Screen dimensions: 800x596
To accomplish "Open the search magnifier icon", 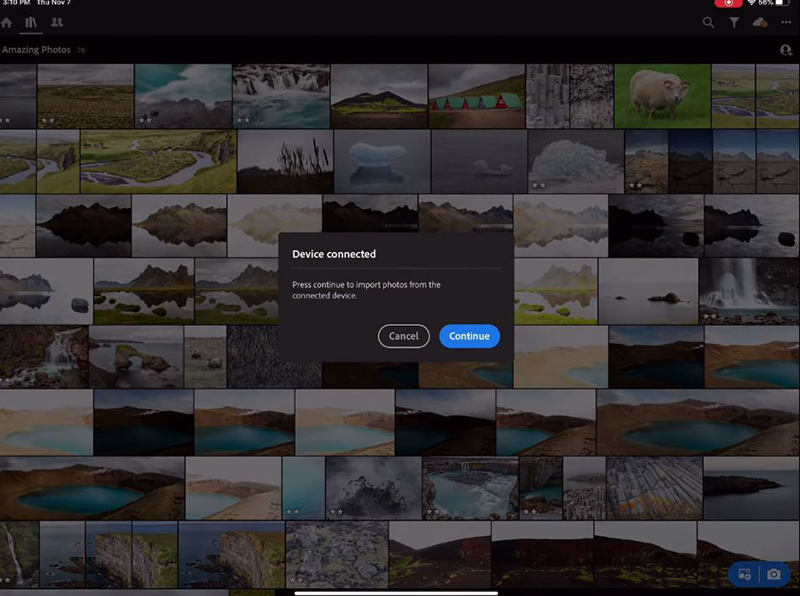I will tap(708, 22).
